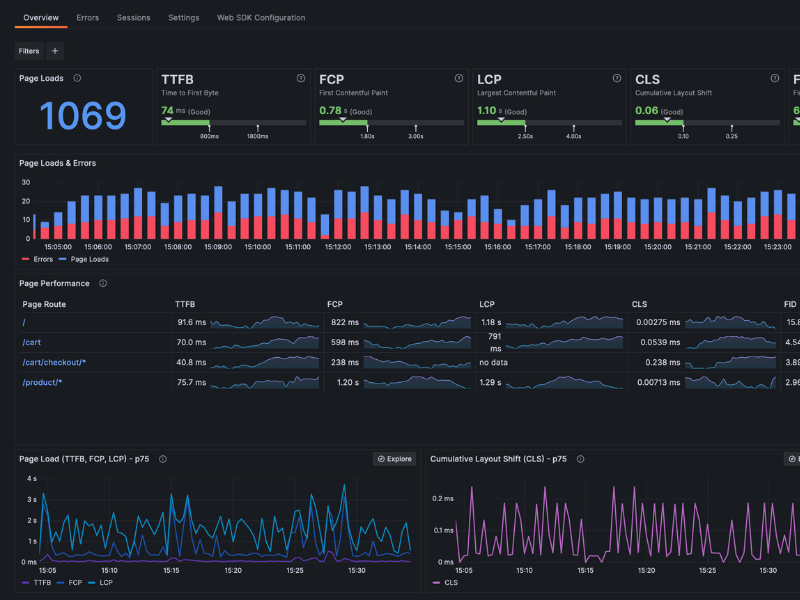The width and height of the screenshot is (800, 600).
Task: Click the 1.29 s LCP cell
Action: [x=491, y=382]
